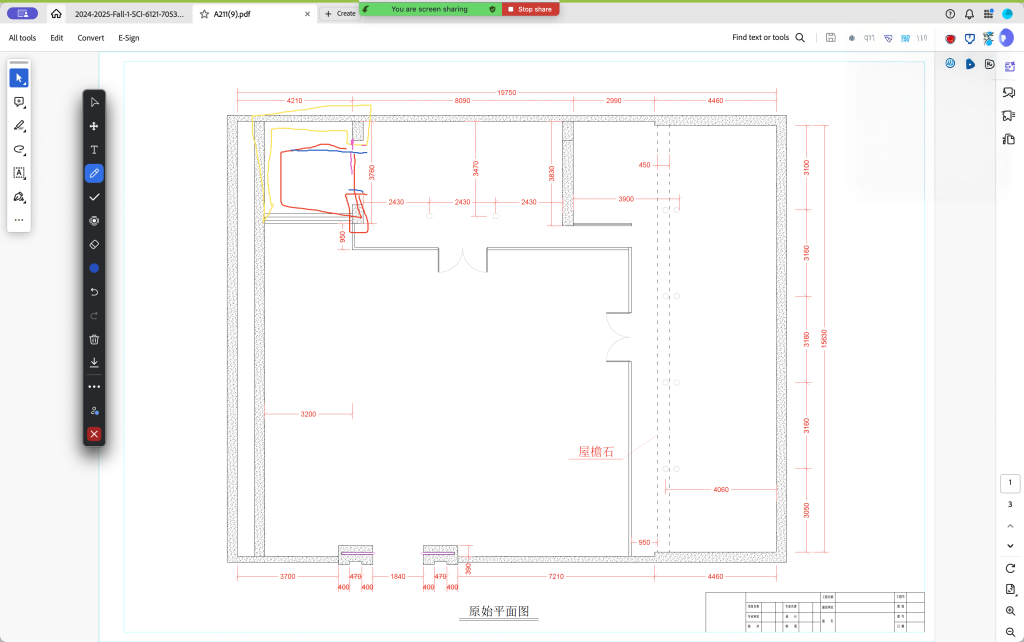
Task: Click the download icon in annotation toolbar
Action: pyautogui.click(x=94, y=362)
